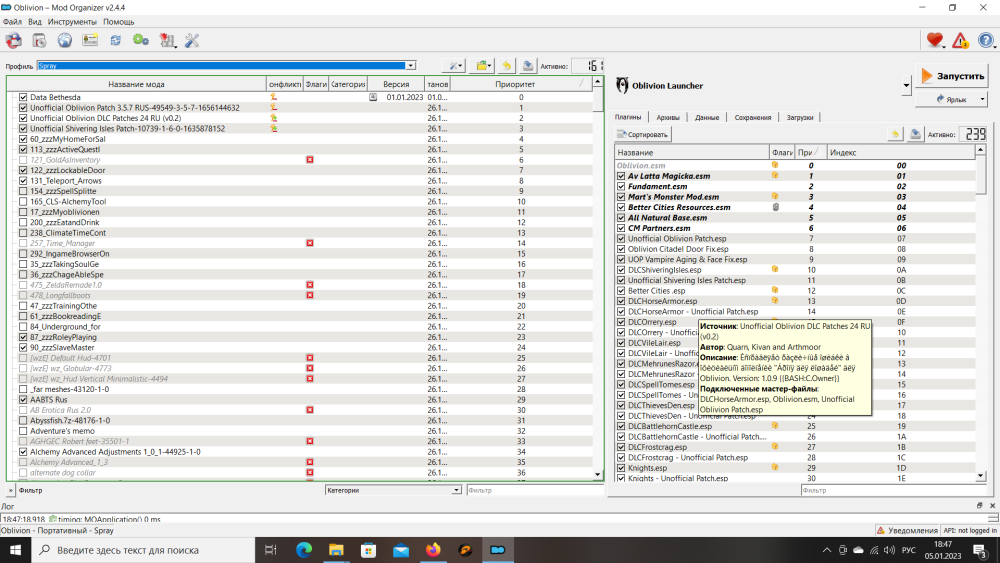Open the profiles configuration icon
This screenshot has height=563, width=1000.
pyautogui.click(x=90, y=41)
